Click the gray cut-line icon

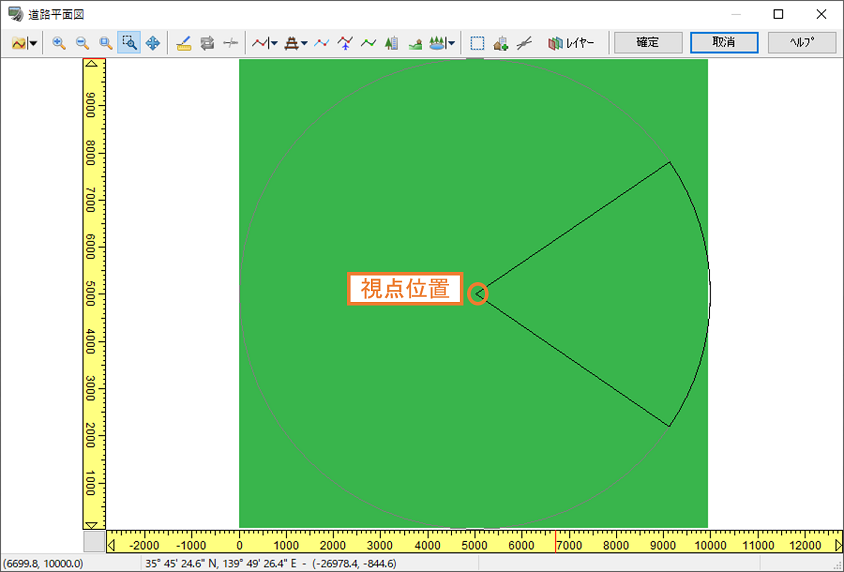tap(230, 43)
